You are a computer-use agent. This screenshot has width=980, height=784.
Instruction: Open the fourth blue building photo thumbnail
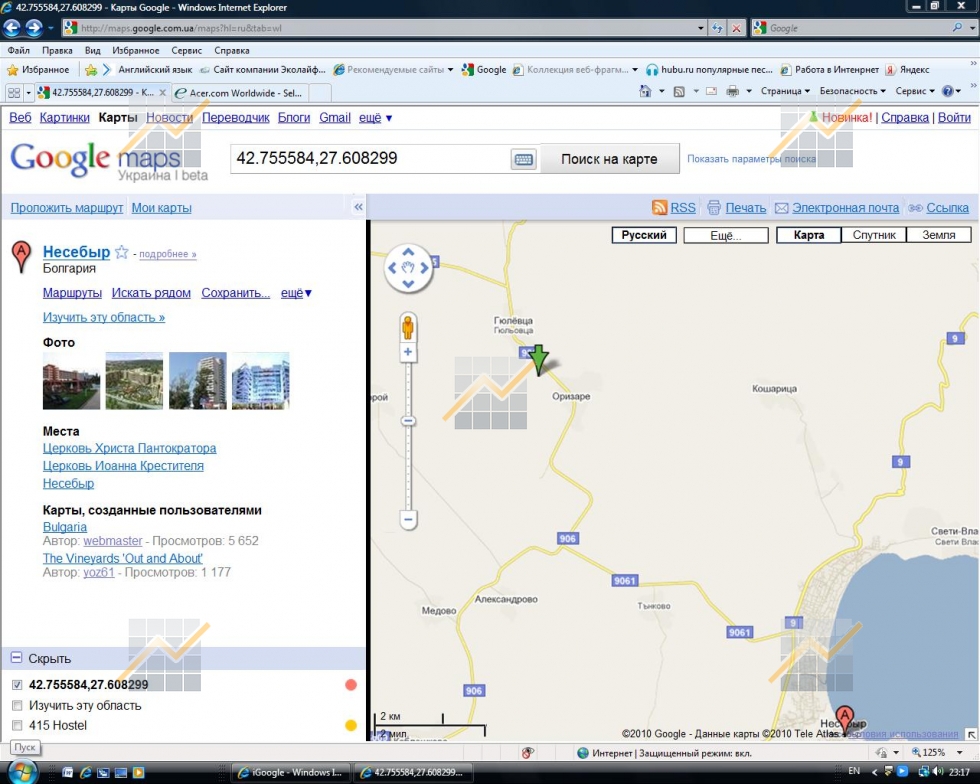coord(261,381)
